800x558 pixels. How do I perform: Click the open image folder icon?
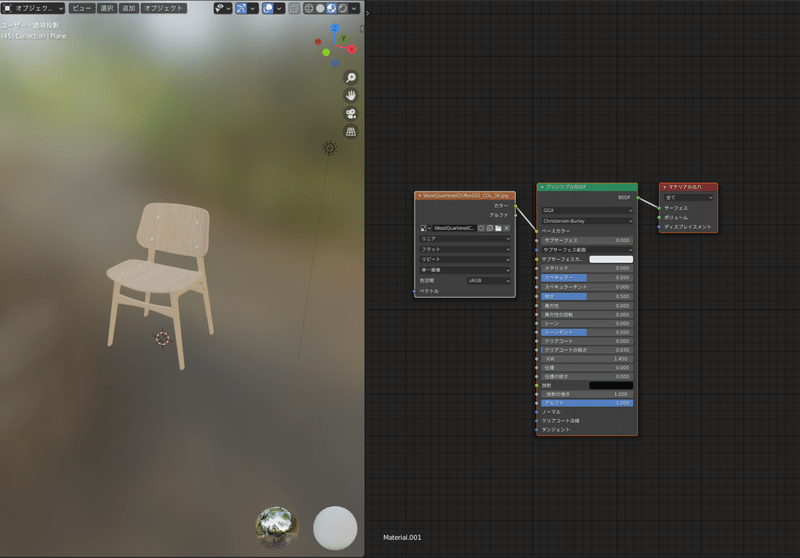[x=498, y=228]
